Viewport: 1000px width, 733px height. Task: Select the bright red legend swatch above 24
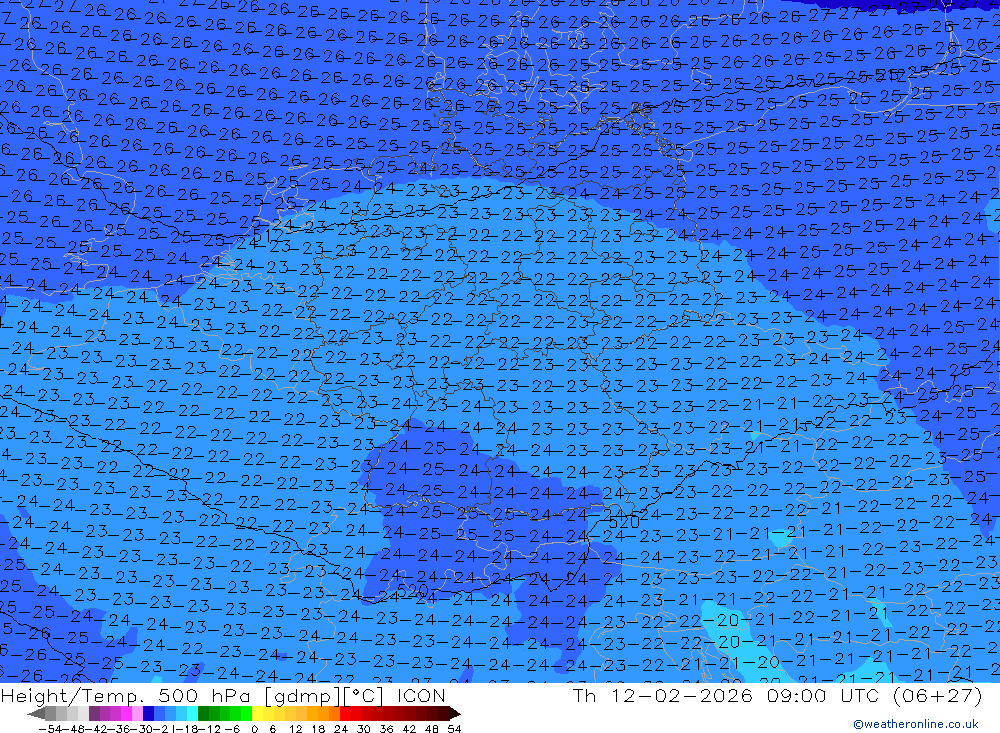345,713
